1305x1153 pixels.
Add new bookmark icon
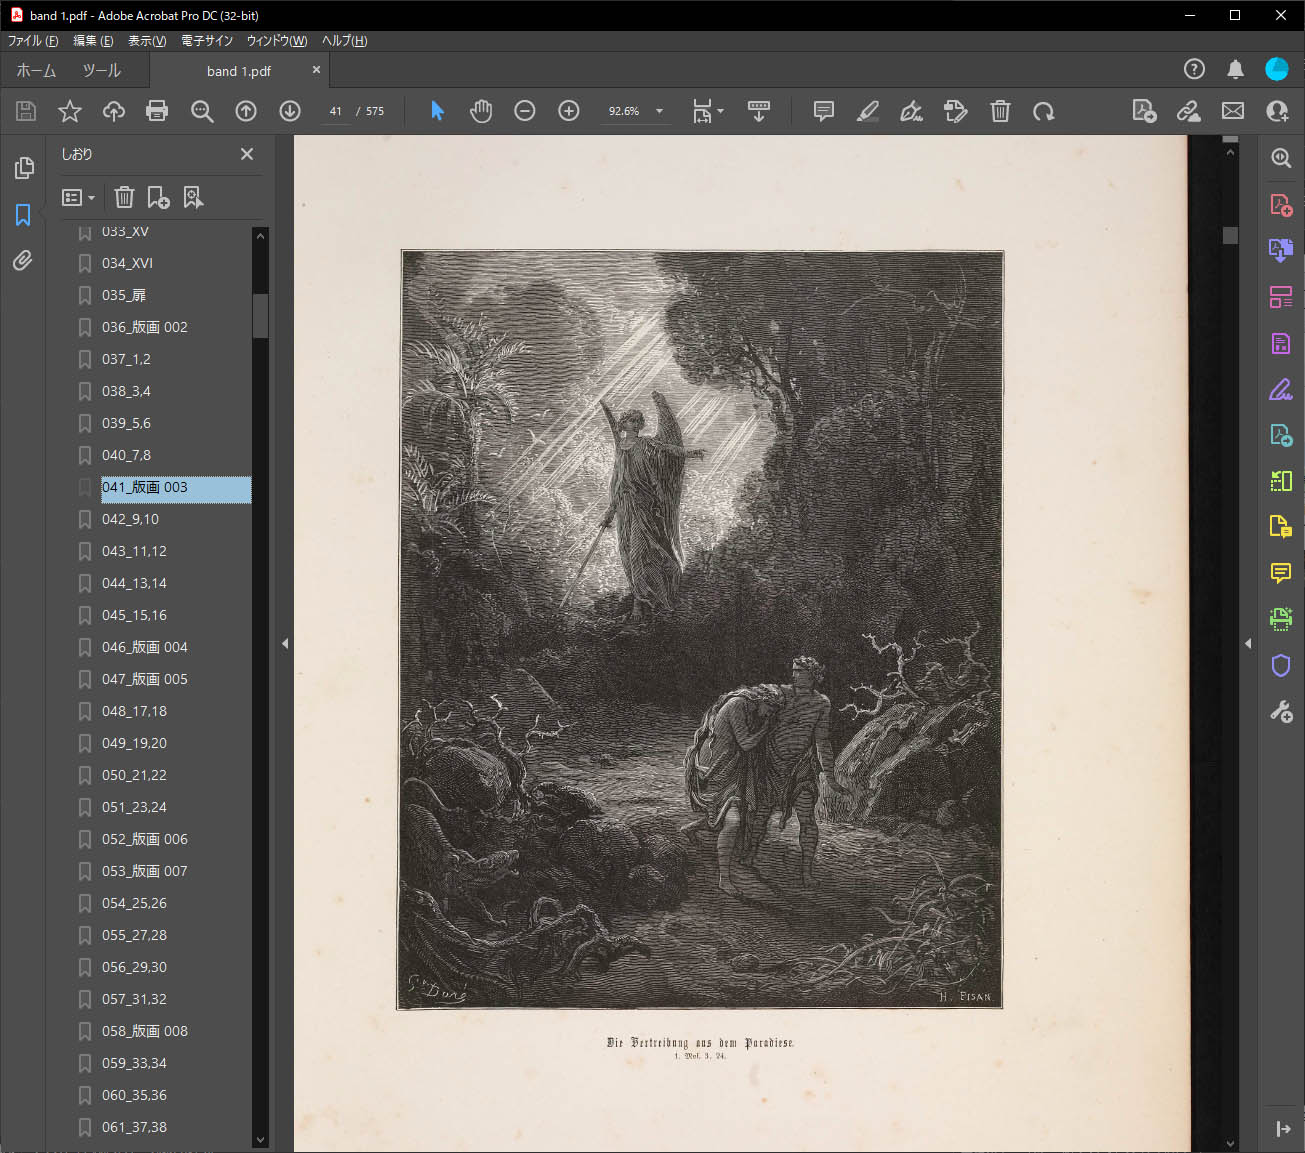158,198
